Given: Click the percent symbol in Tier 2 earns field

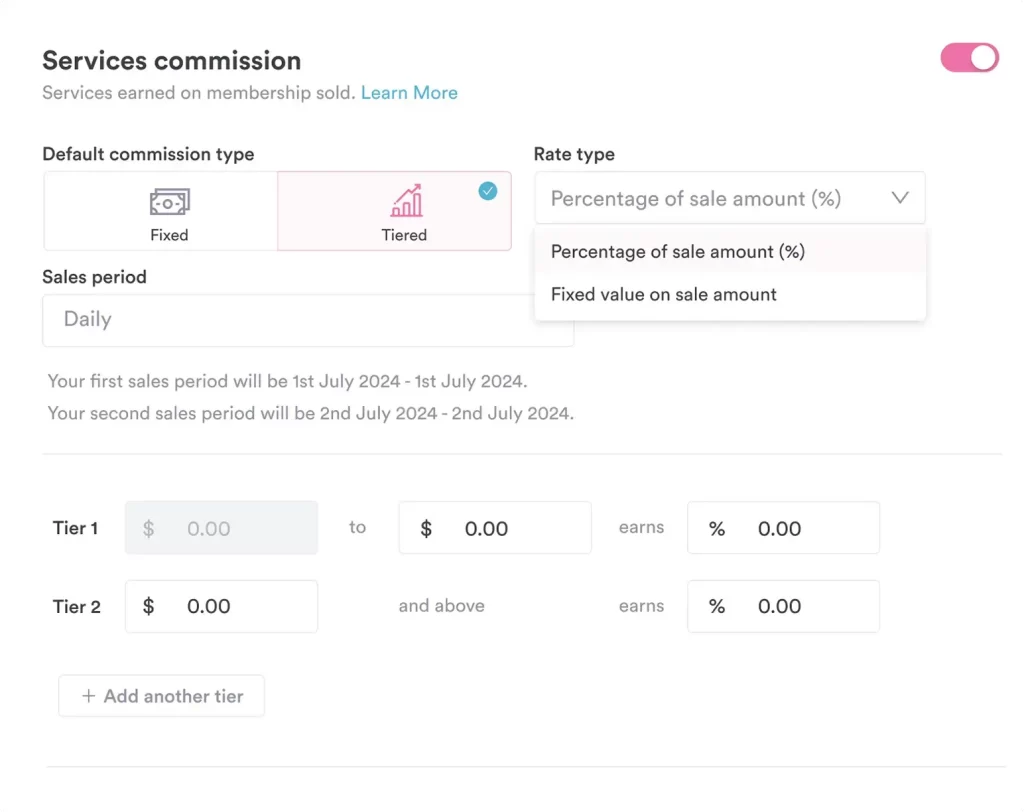Looking at the screenshot, I should click(717, 606).
